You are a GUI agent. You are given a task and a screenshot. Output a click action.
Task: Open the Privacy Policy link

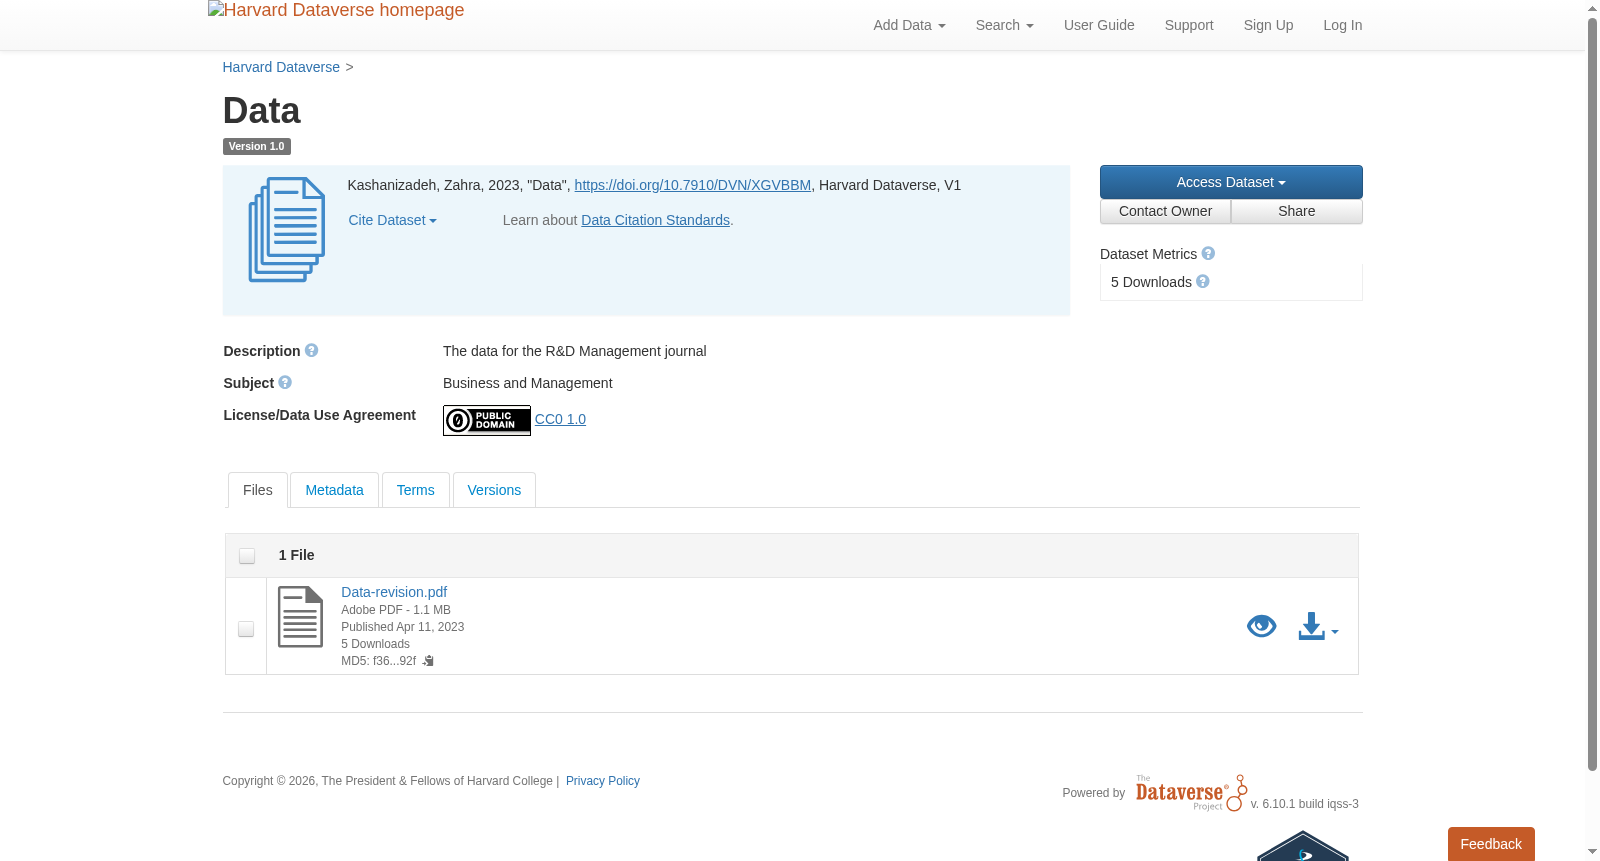[603, 781]
